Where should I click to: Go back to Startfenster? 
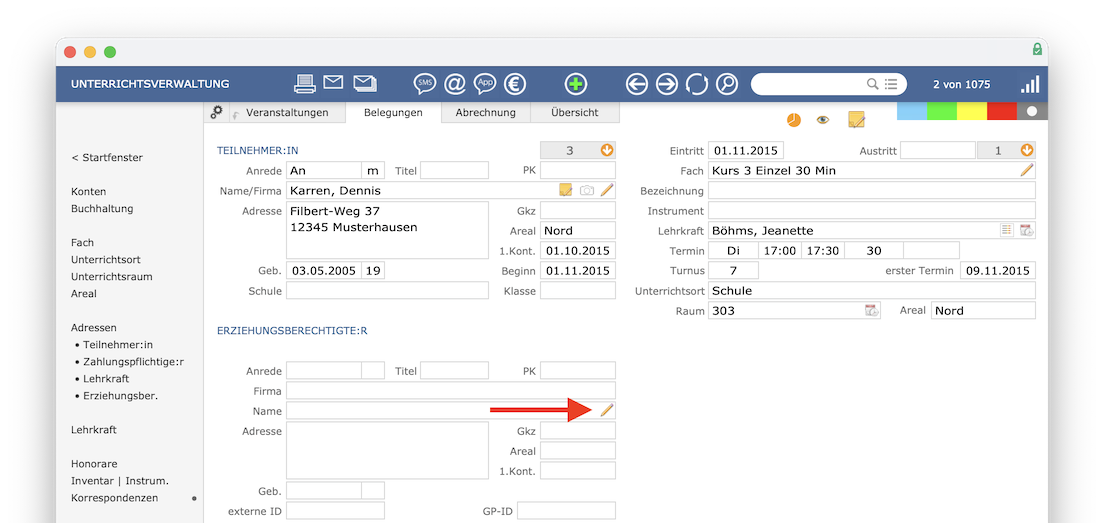point(107,158)
